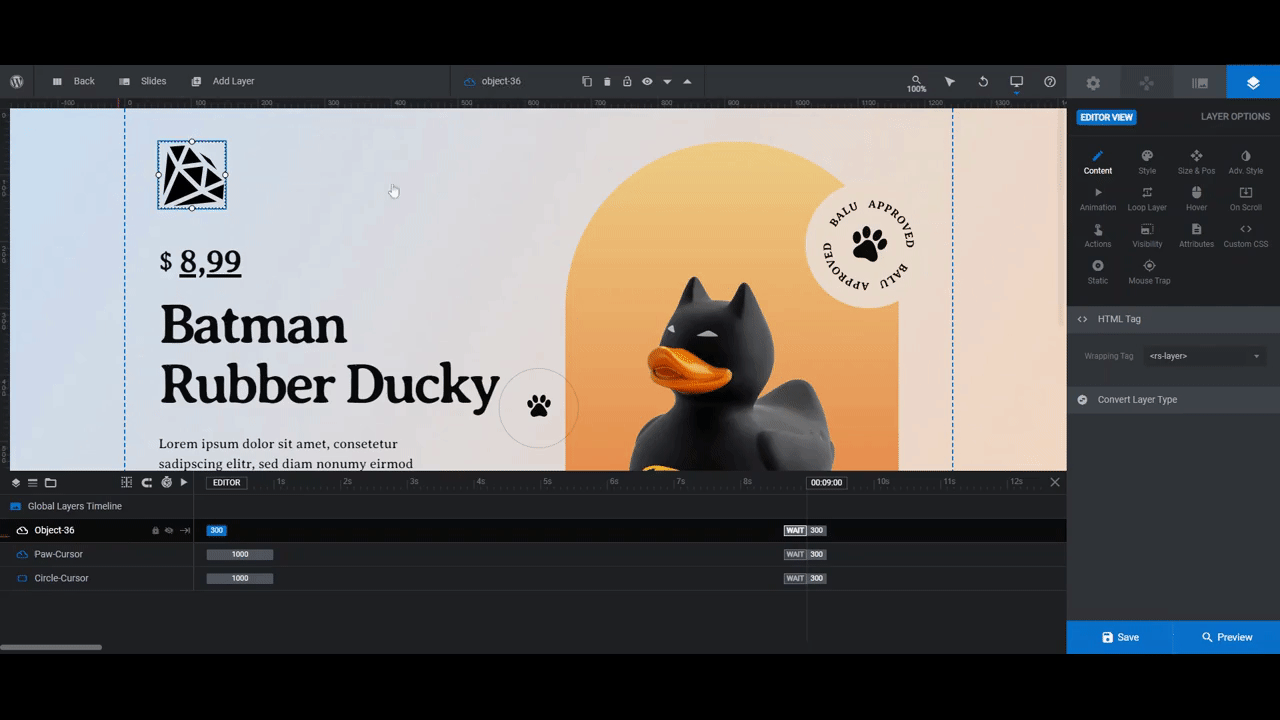The width and height of the screenshot is (1280, 720).
Task: Toggle layer lock in top toolbar
Action: [627, 81]
